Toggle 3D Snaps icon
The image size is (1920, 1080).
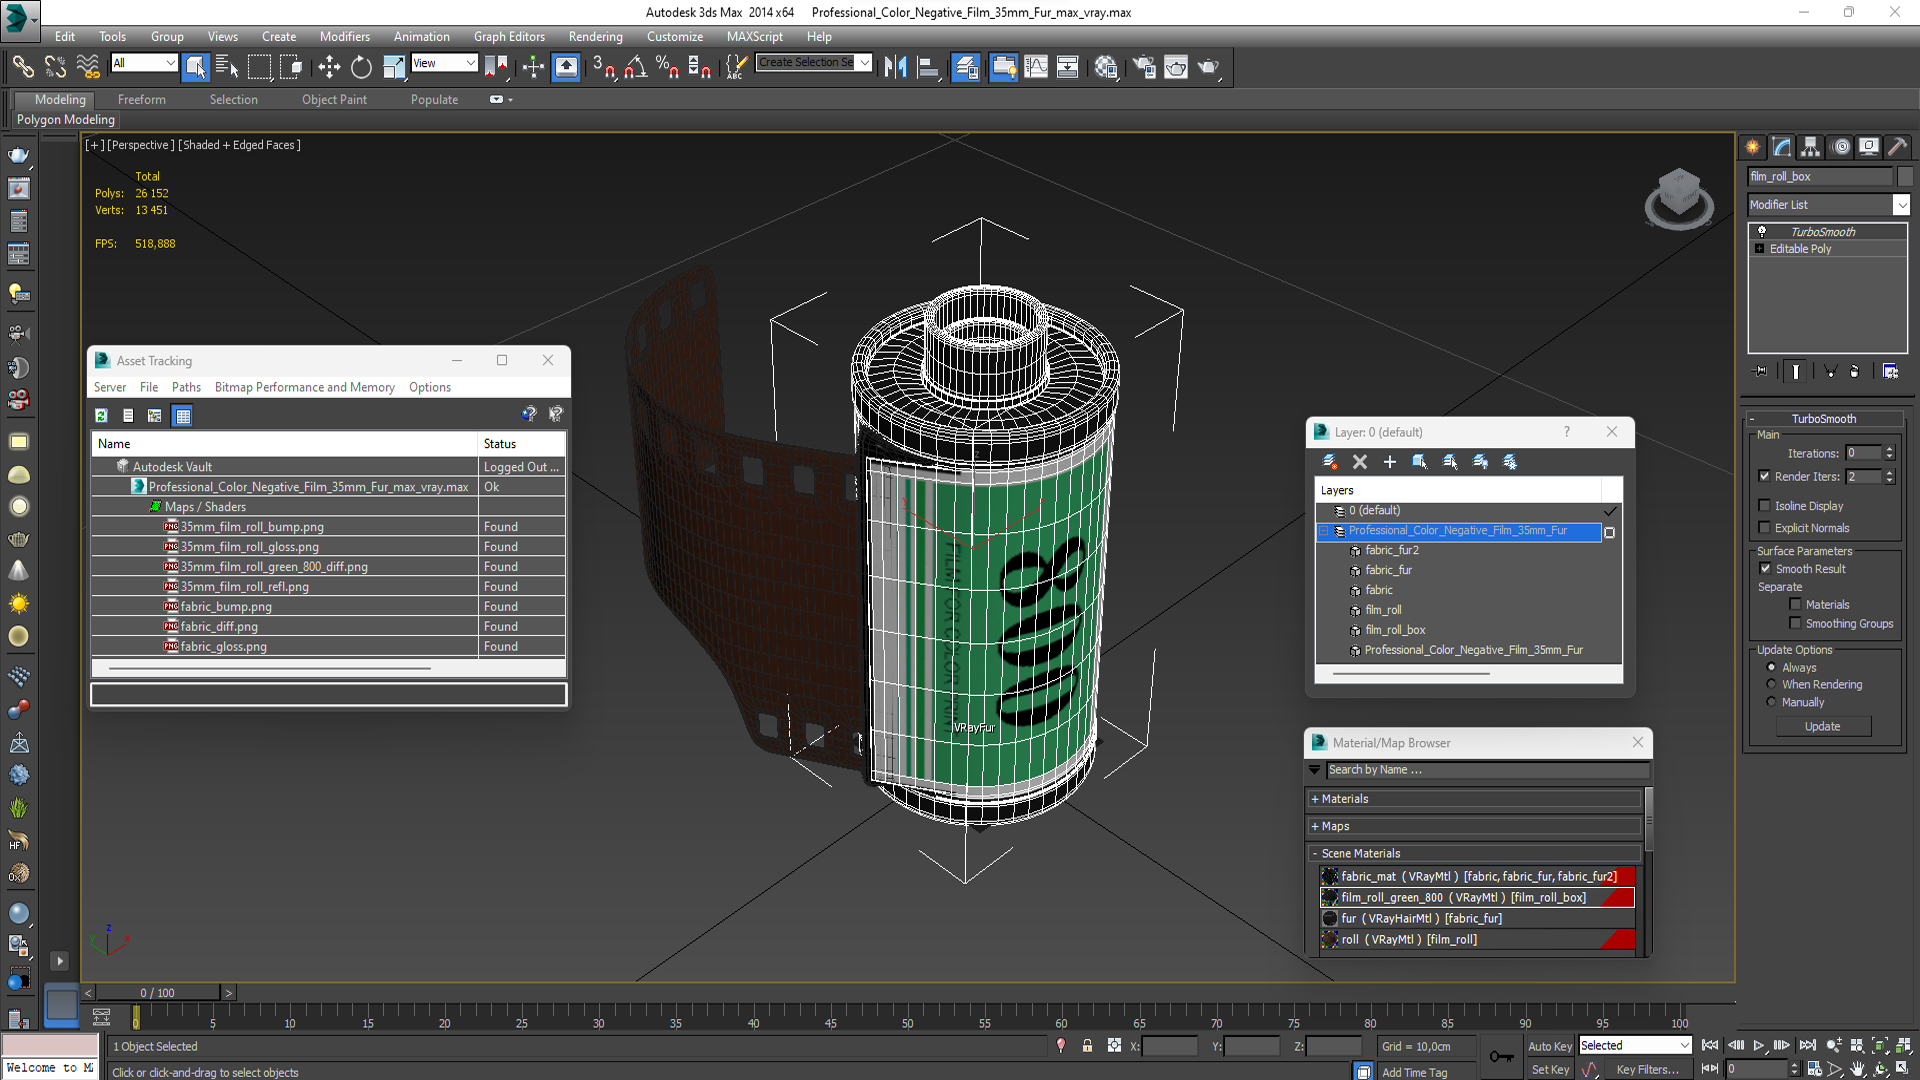pos(603,67)
